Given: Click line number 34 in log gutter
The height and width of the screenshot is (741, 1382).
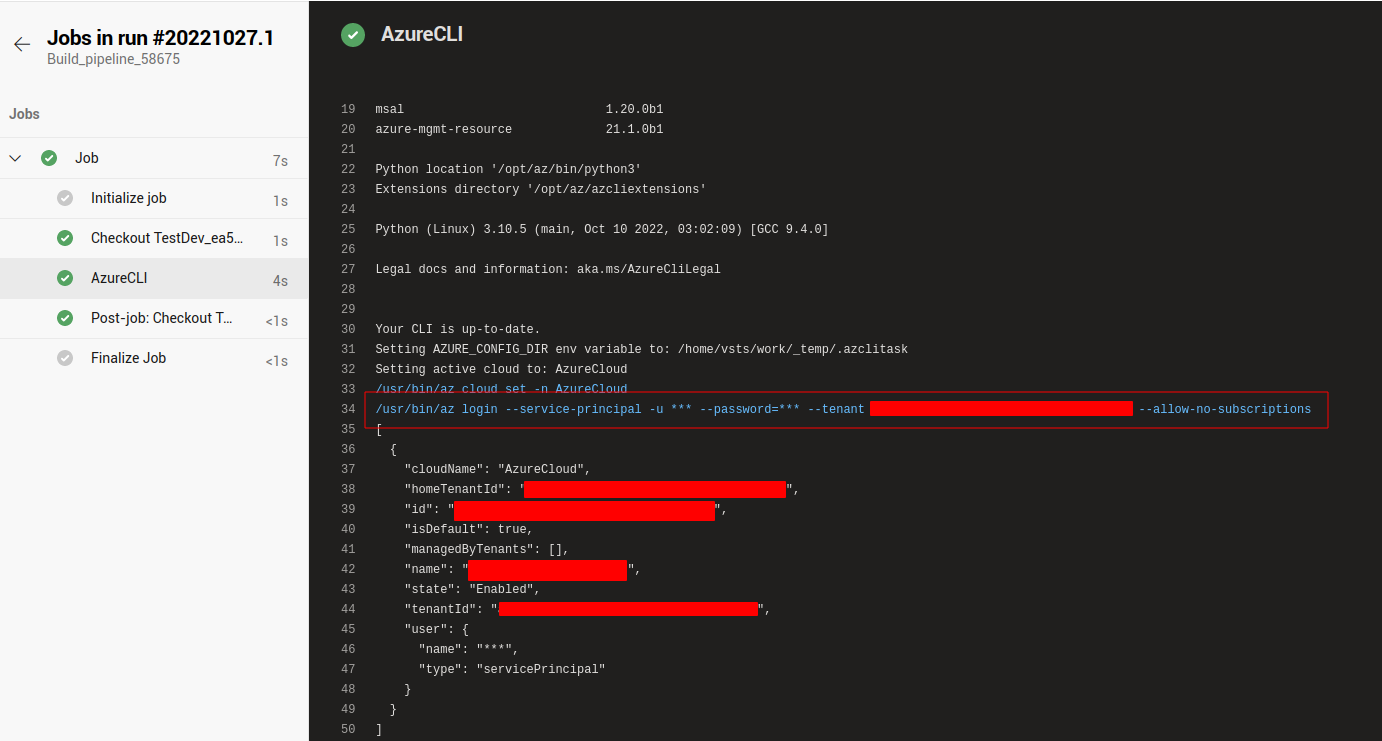Looking at the screenshot, I should point(348,409).
